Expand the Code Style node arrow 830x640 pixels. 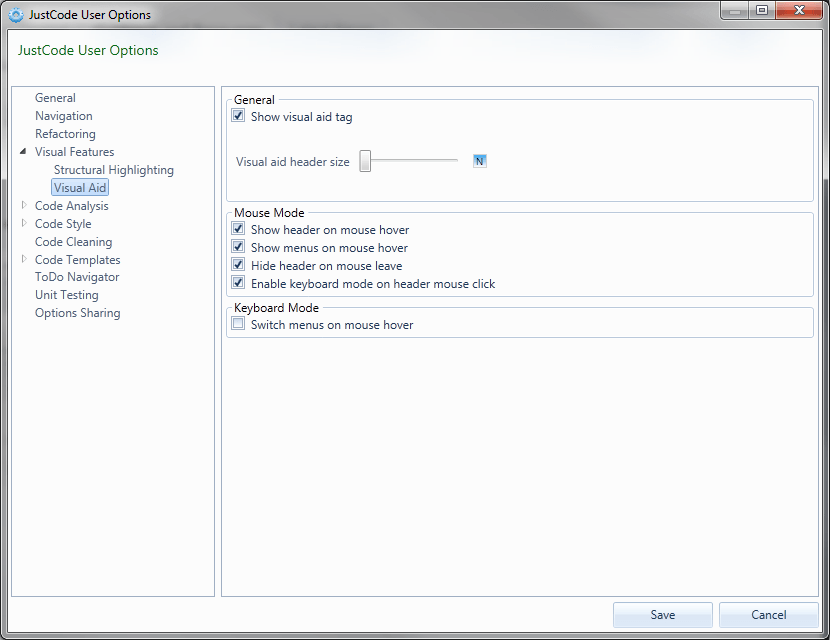tap(24, 223)
